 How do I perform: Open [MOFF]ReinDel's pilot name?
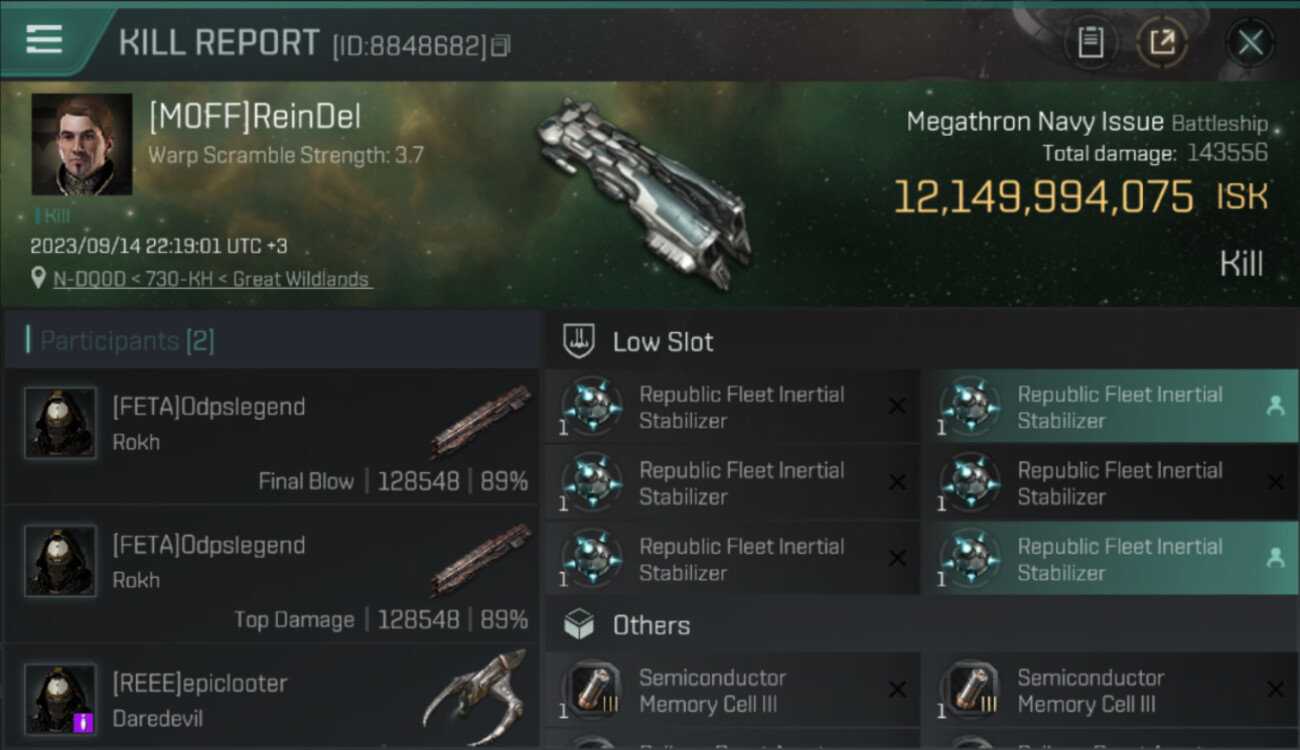click(255, 117)
